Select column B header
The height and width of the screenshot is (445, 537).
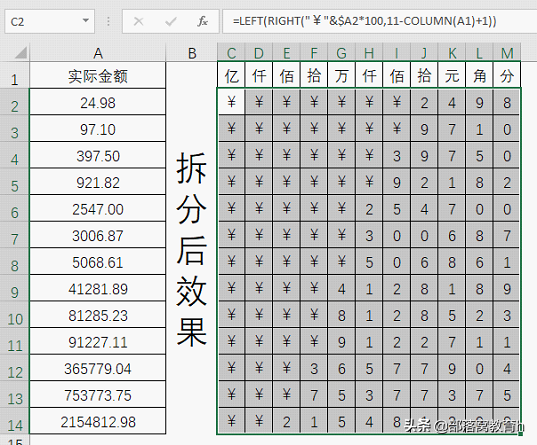192,53
